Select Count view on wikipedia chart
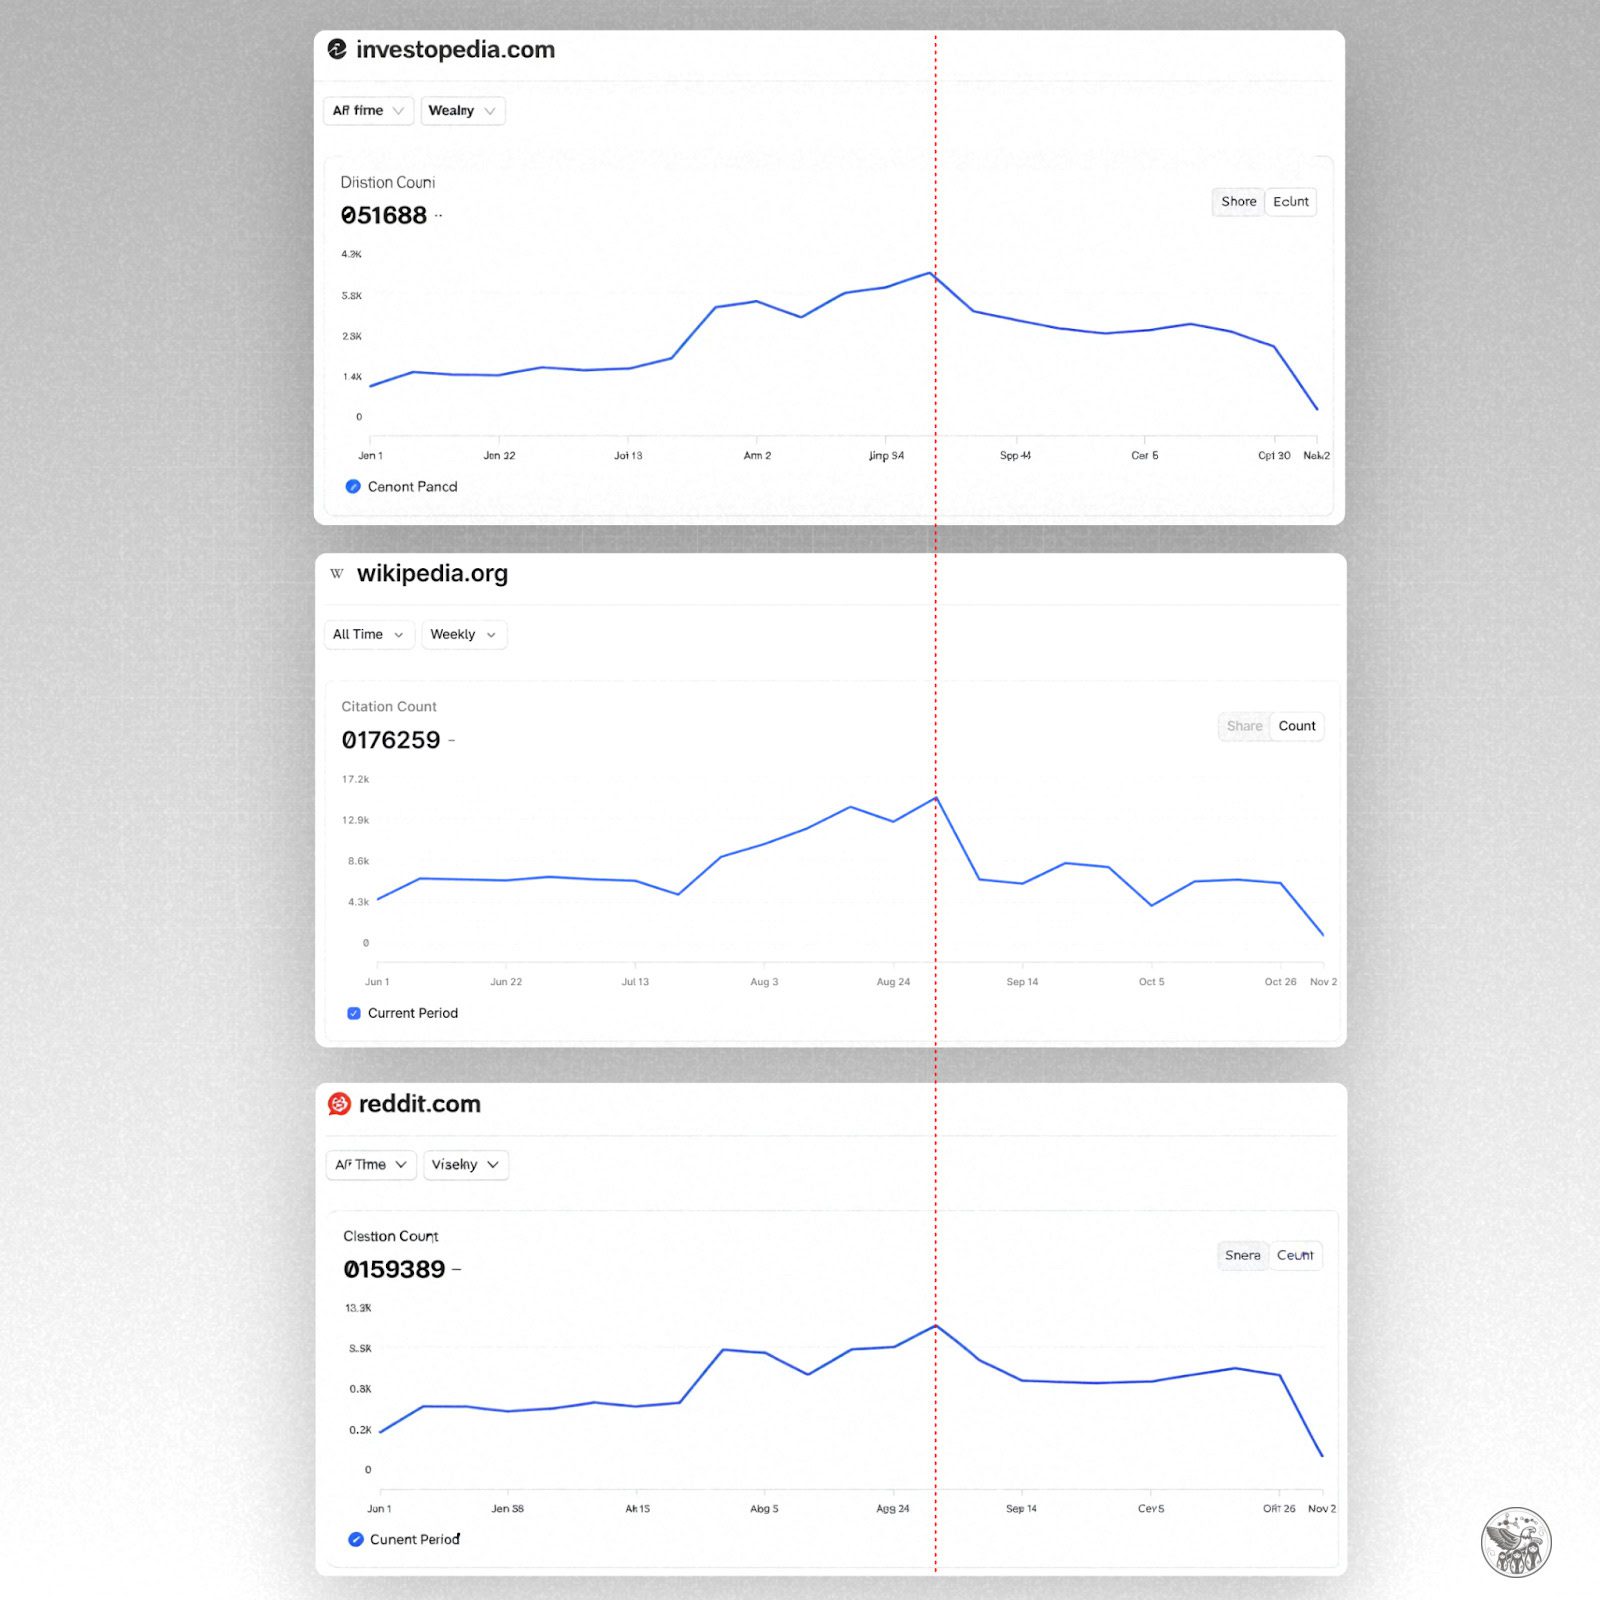Screen dimensions: 1600x1600 point(1296,726)
